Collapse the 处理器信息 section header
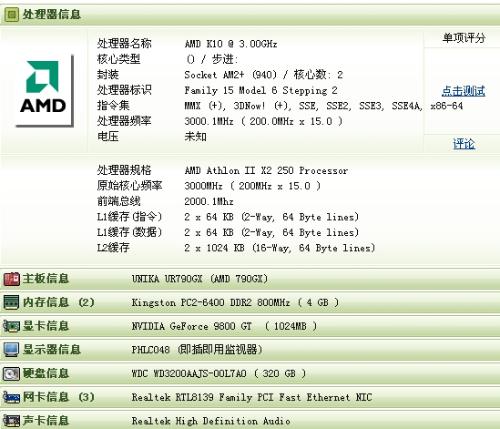The height and width of the screenshot is (429, 500). point(250,14)
